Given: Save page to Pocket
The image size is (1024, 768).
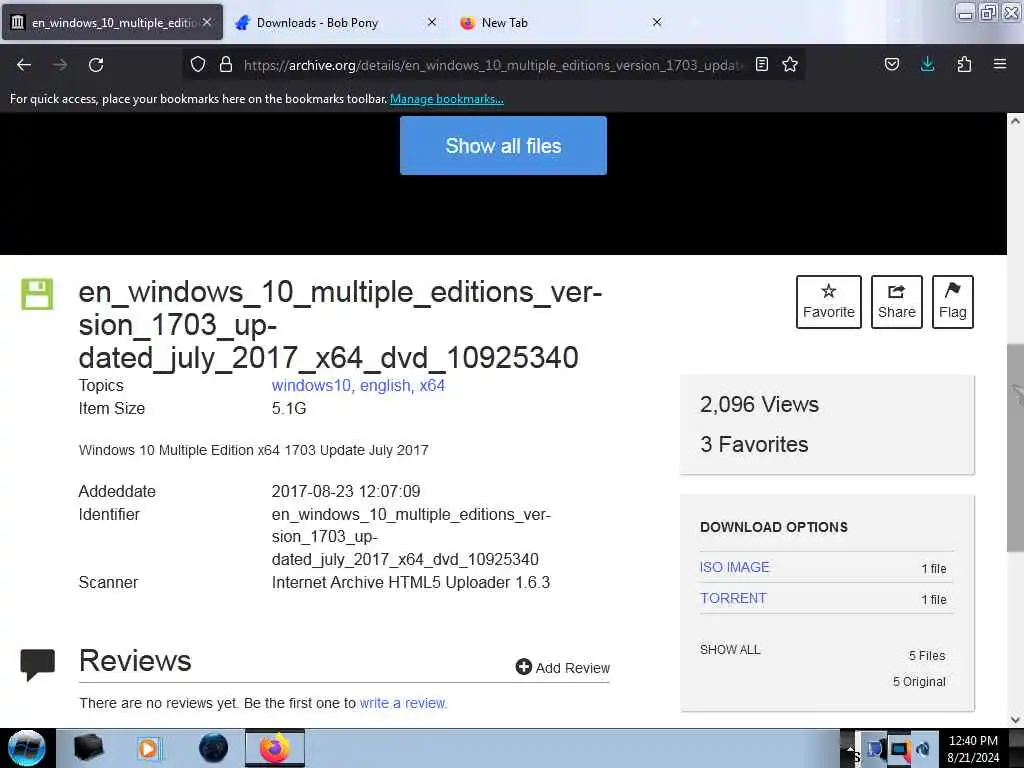Looking at the screenshot, I should coord(891,64).
